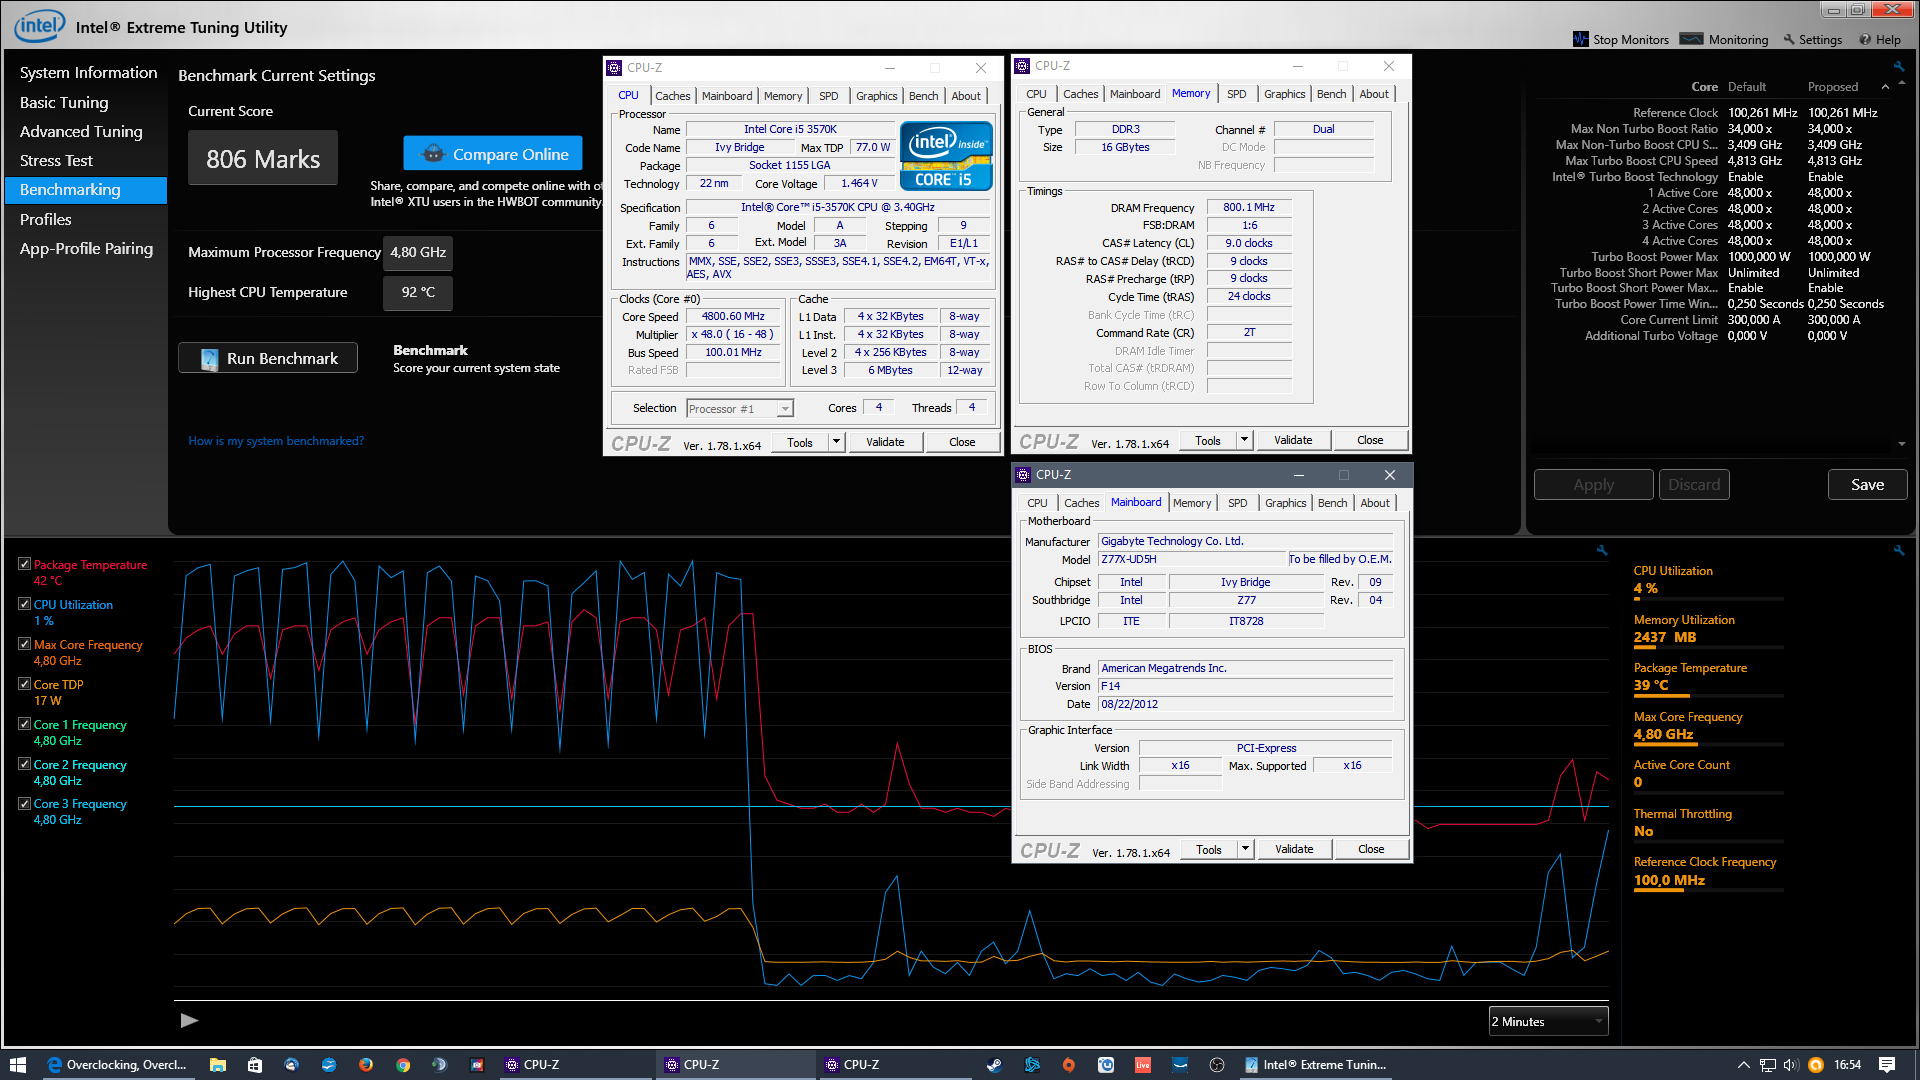
Task: Open Profiles in XTU sidebar
Action: click(46, 219)
